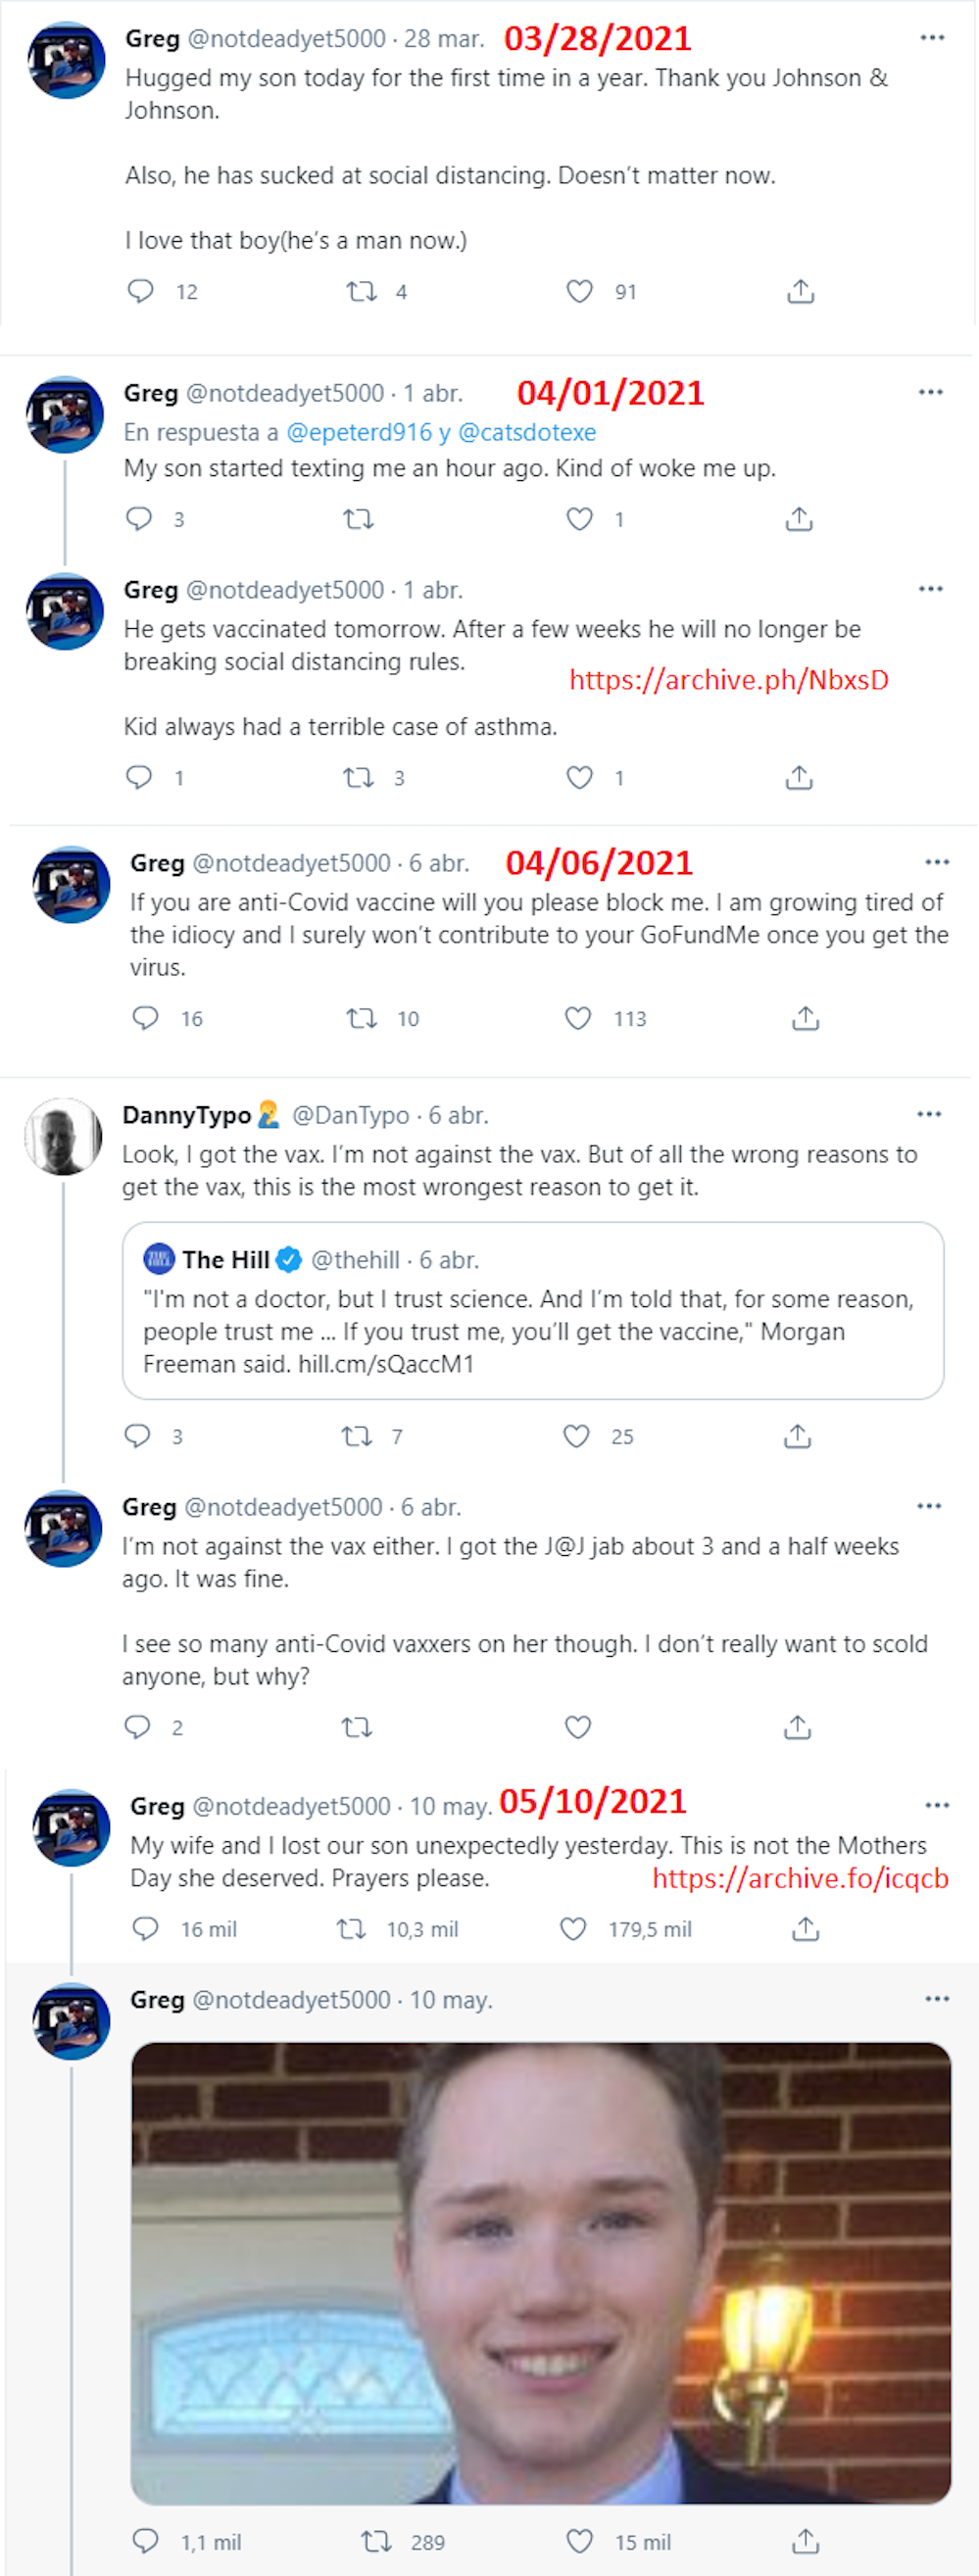Like the 'J@J jab' reply tweet
Viewport: 979px width, 2576px height.
[578, 1727]
